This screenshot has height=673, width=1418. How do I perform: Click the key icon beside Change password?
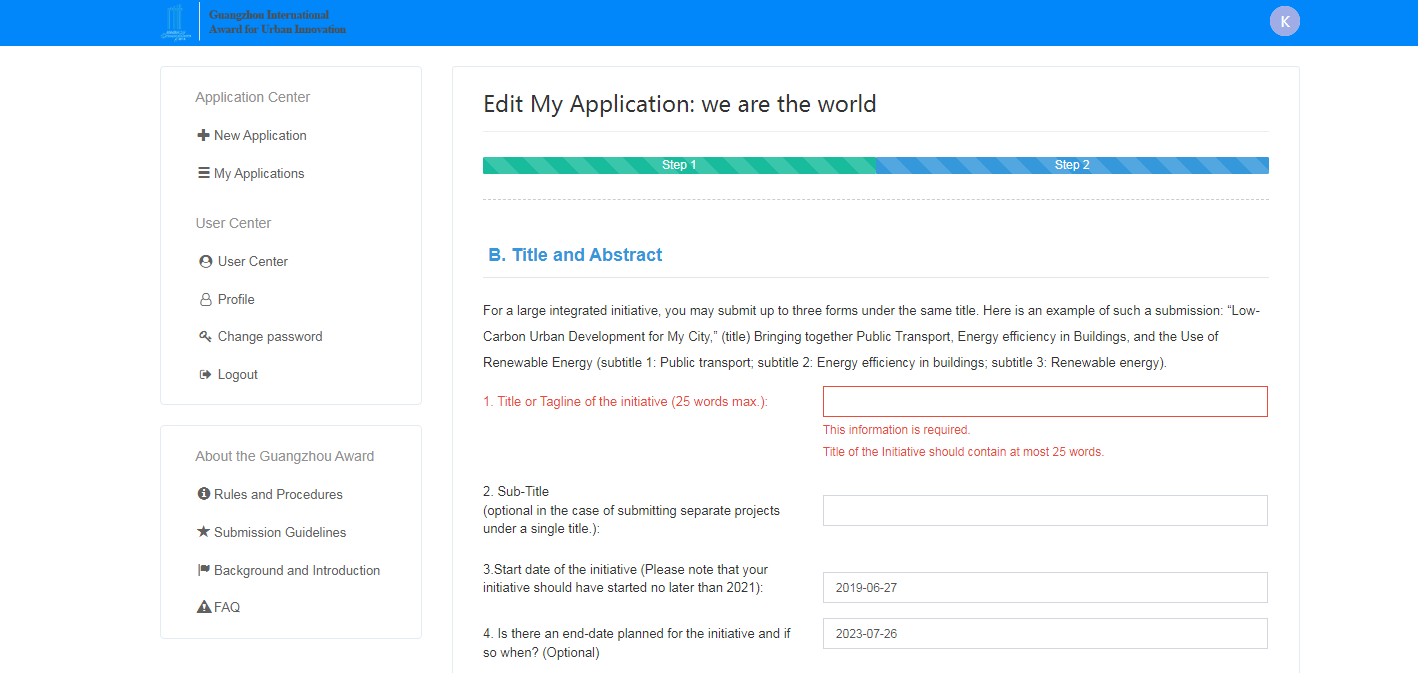205,337
